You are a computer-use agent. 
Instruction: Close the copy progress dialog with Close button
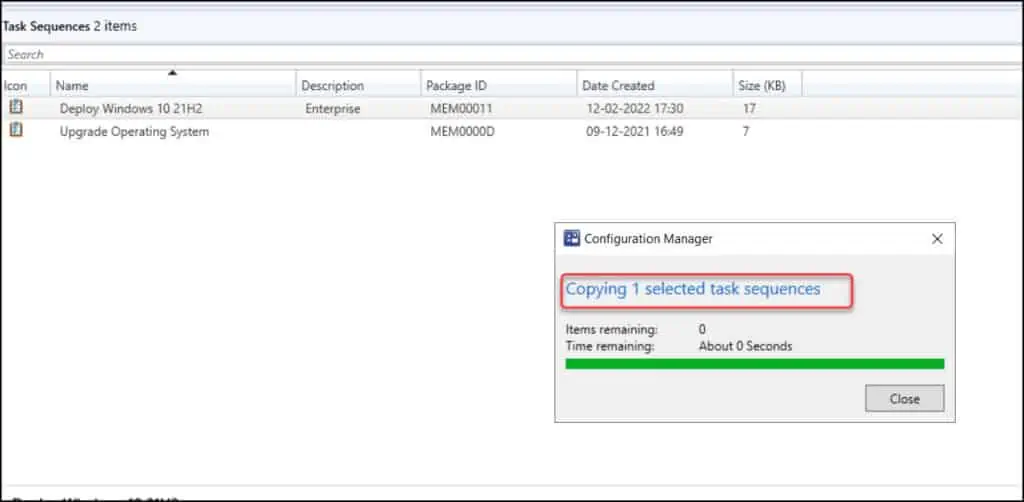click(x=904, y=399)
